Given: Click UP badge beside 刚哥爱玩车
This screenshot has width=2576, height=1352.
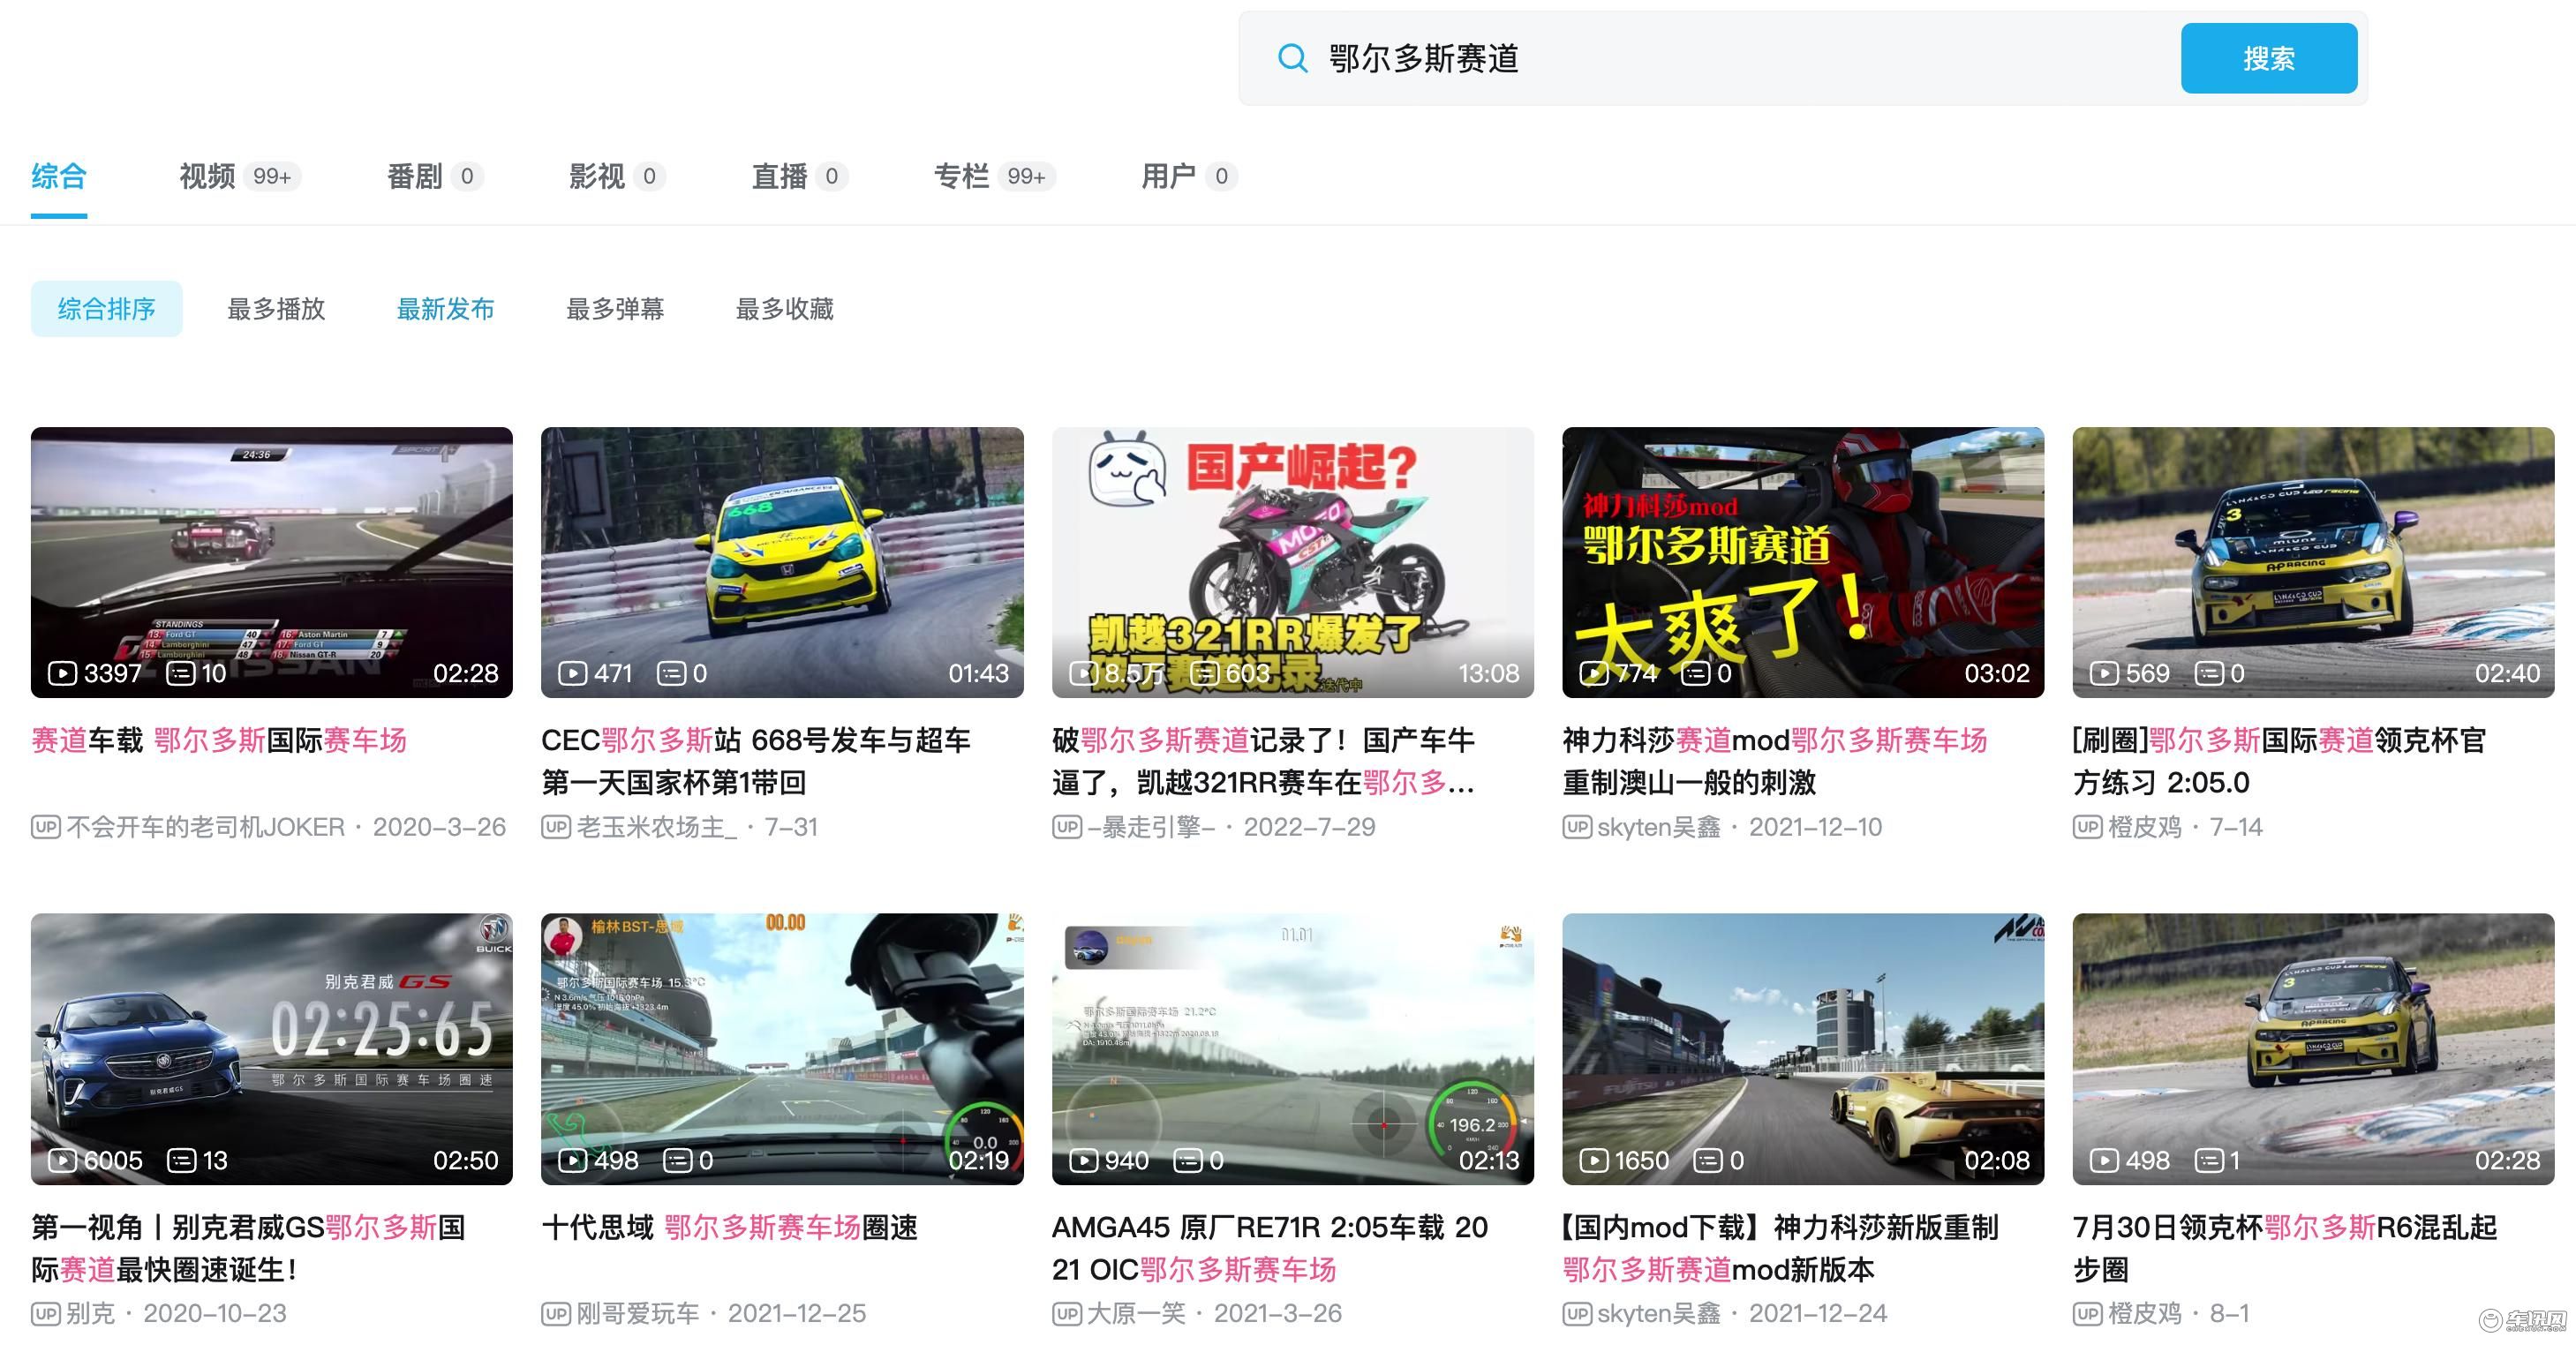Looking at the screenshot, I should point(557,1313).
